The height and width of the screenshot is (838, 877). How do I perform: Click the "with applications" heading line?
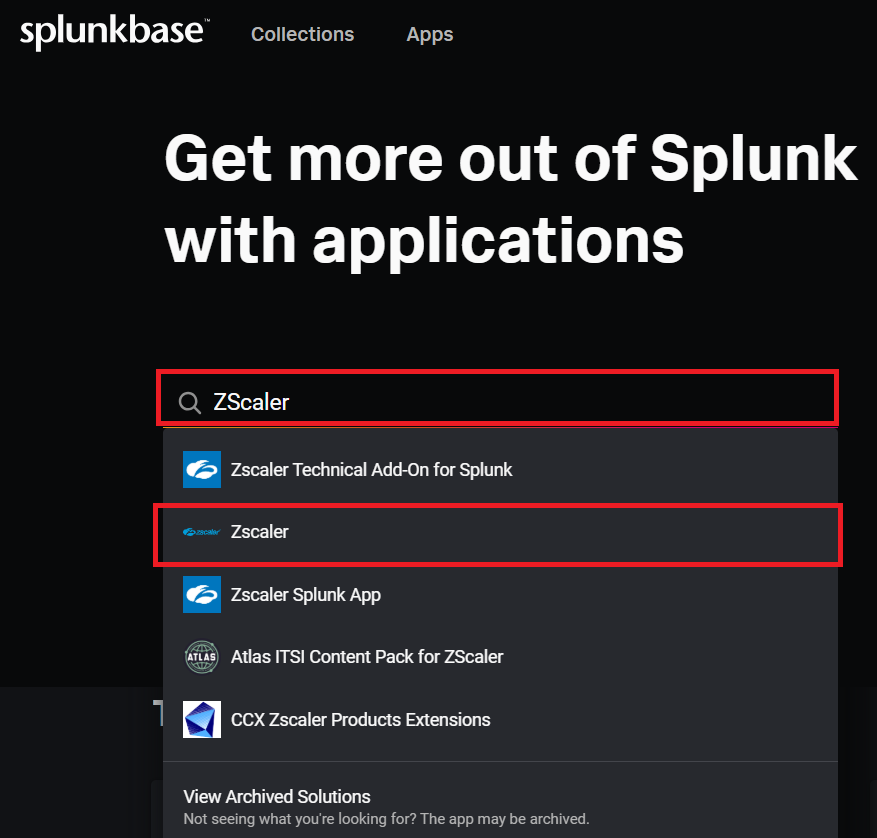pos(424,240)
